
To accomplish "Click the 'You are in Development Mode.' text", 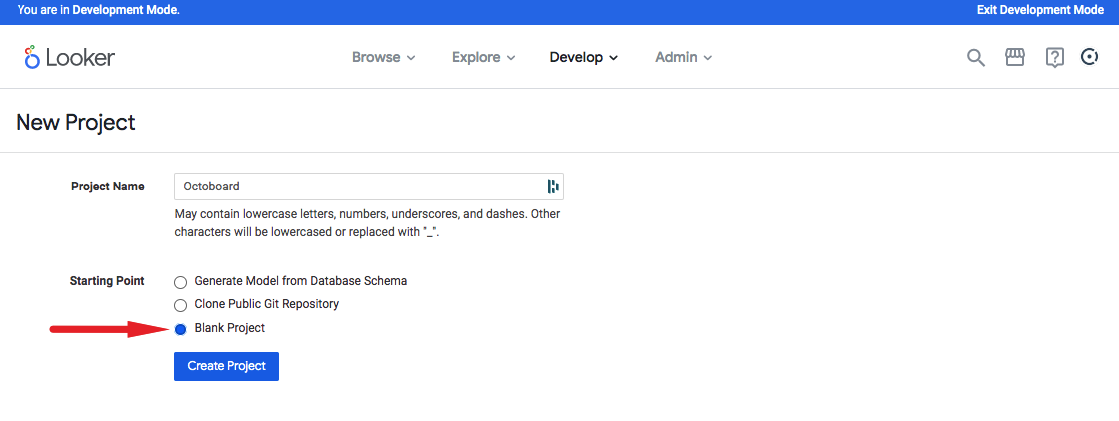I will pos(98,10).
